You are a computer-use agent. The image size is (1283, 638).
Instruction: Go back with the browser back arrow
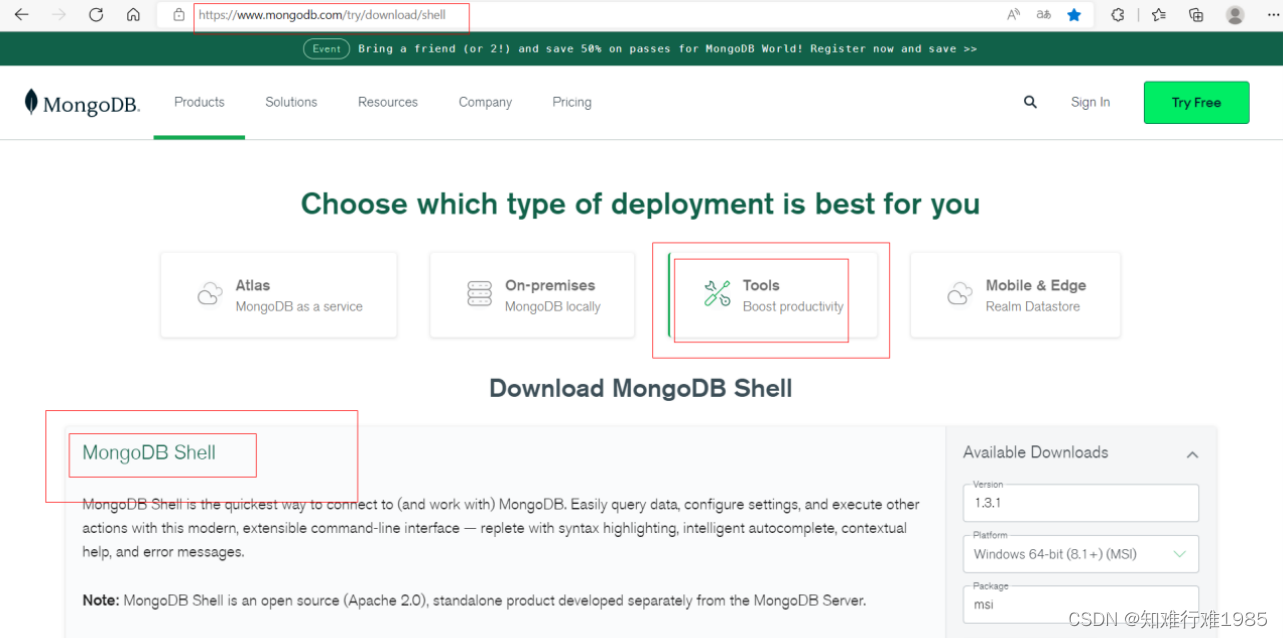click(x=21, y=15)
